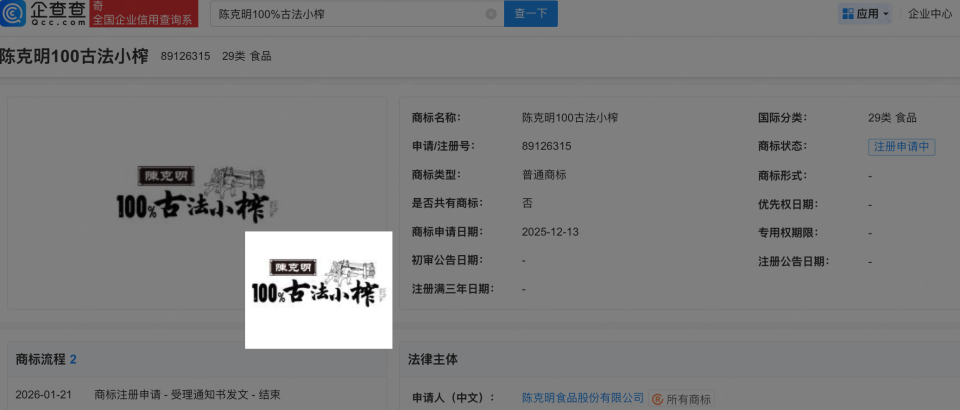Screen dimensions: 960x410
Task: Select the 法律主体 section header
Action: [x=433, y=360]
